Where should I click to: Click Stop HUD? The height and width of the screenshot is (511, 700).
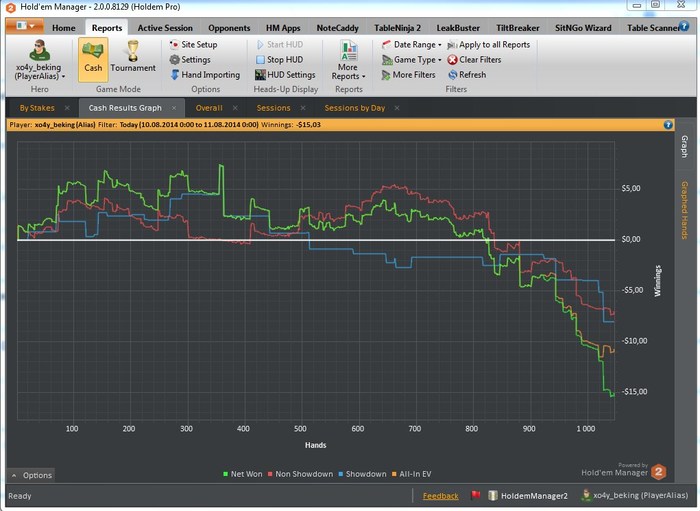point(279,59)
